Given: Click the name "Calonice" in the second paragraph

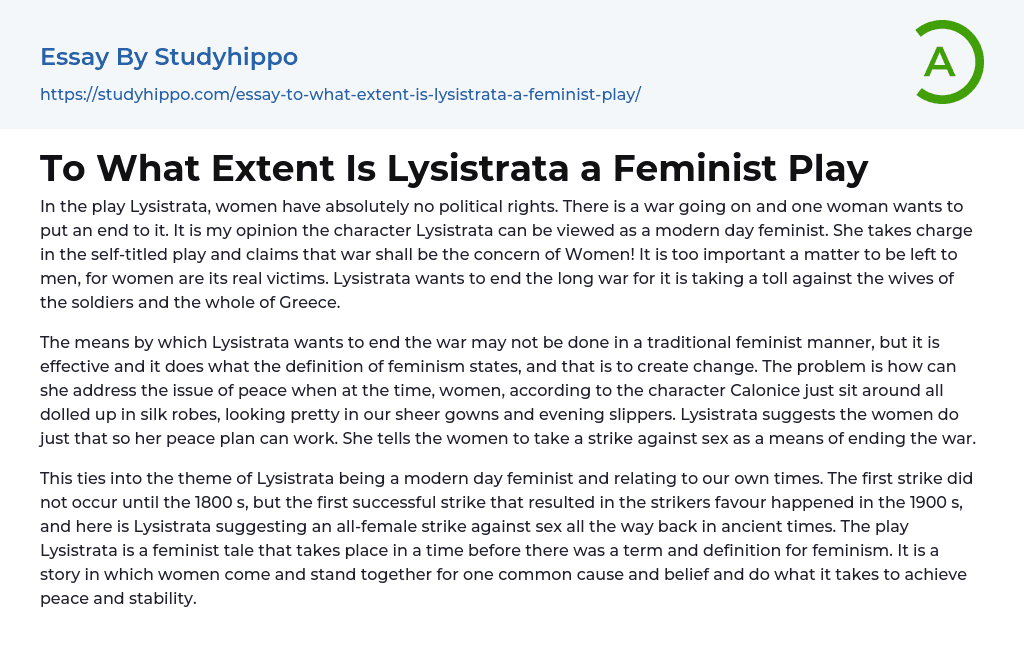Looking at the screenshot, I should point(686,389).
